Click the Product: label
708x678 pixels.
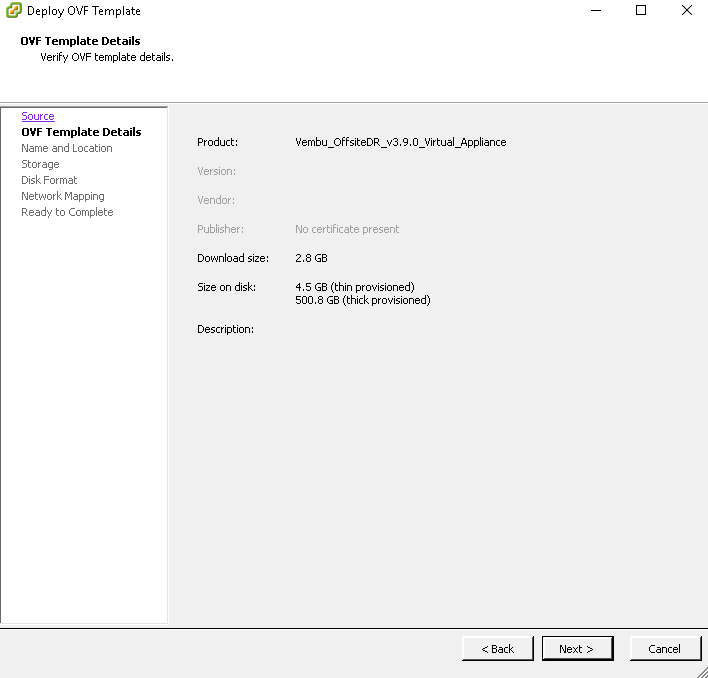pyautogui.click(x=217, y=142)
